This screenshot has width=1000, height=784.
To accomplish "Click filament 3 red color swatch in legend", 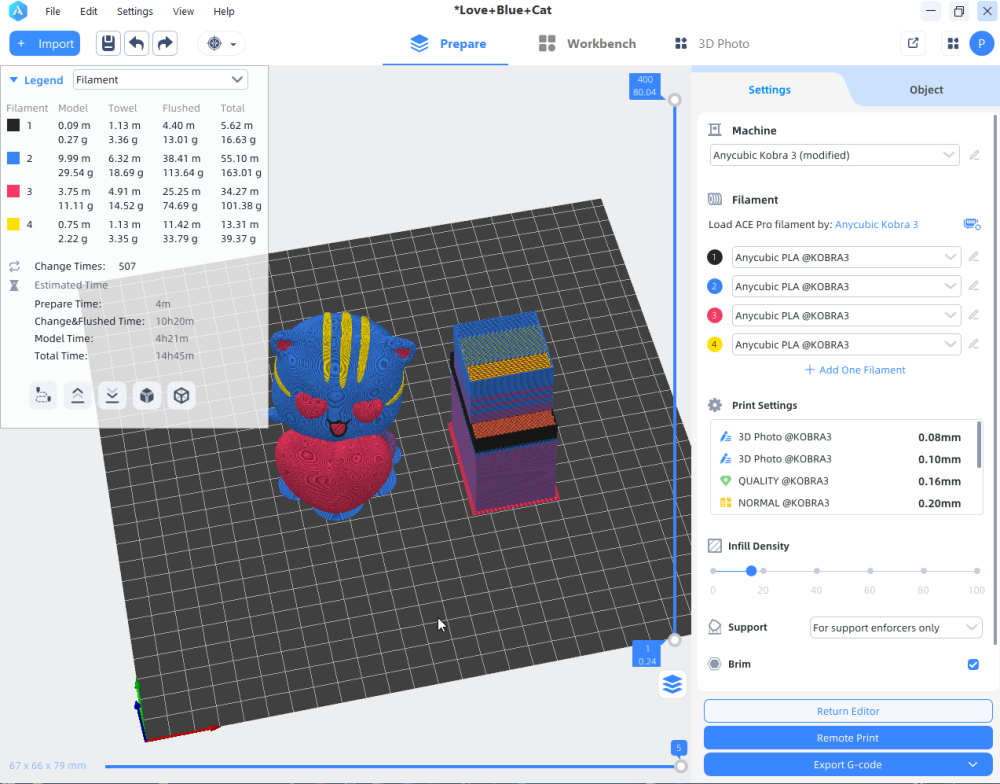I will 13,191.
